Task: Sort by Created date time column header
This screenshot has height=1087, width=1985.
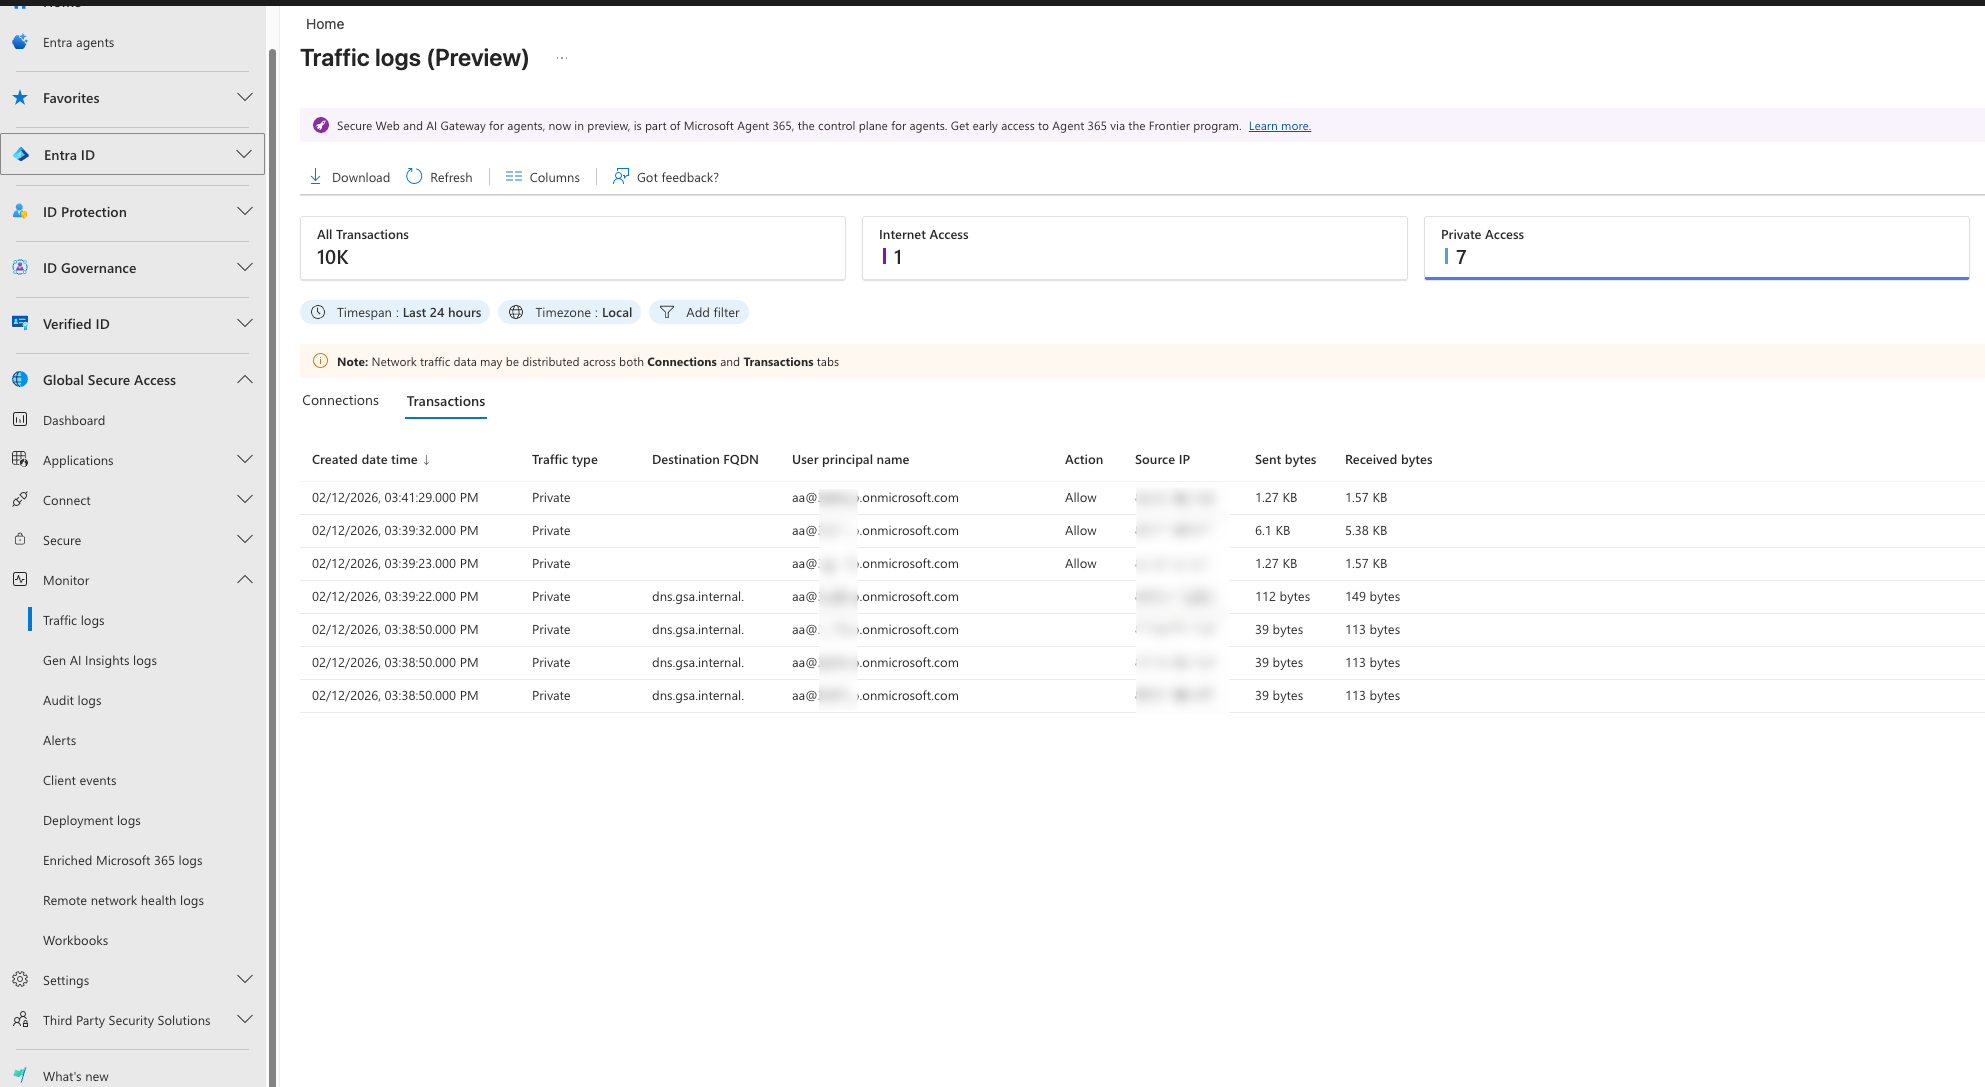Action: click(x=365, y=460)
